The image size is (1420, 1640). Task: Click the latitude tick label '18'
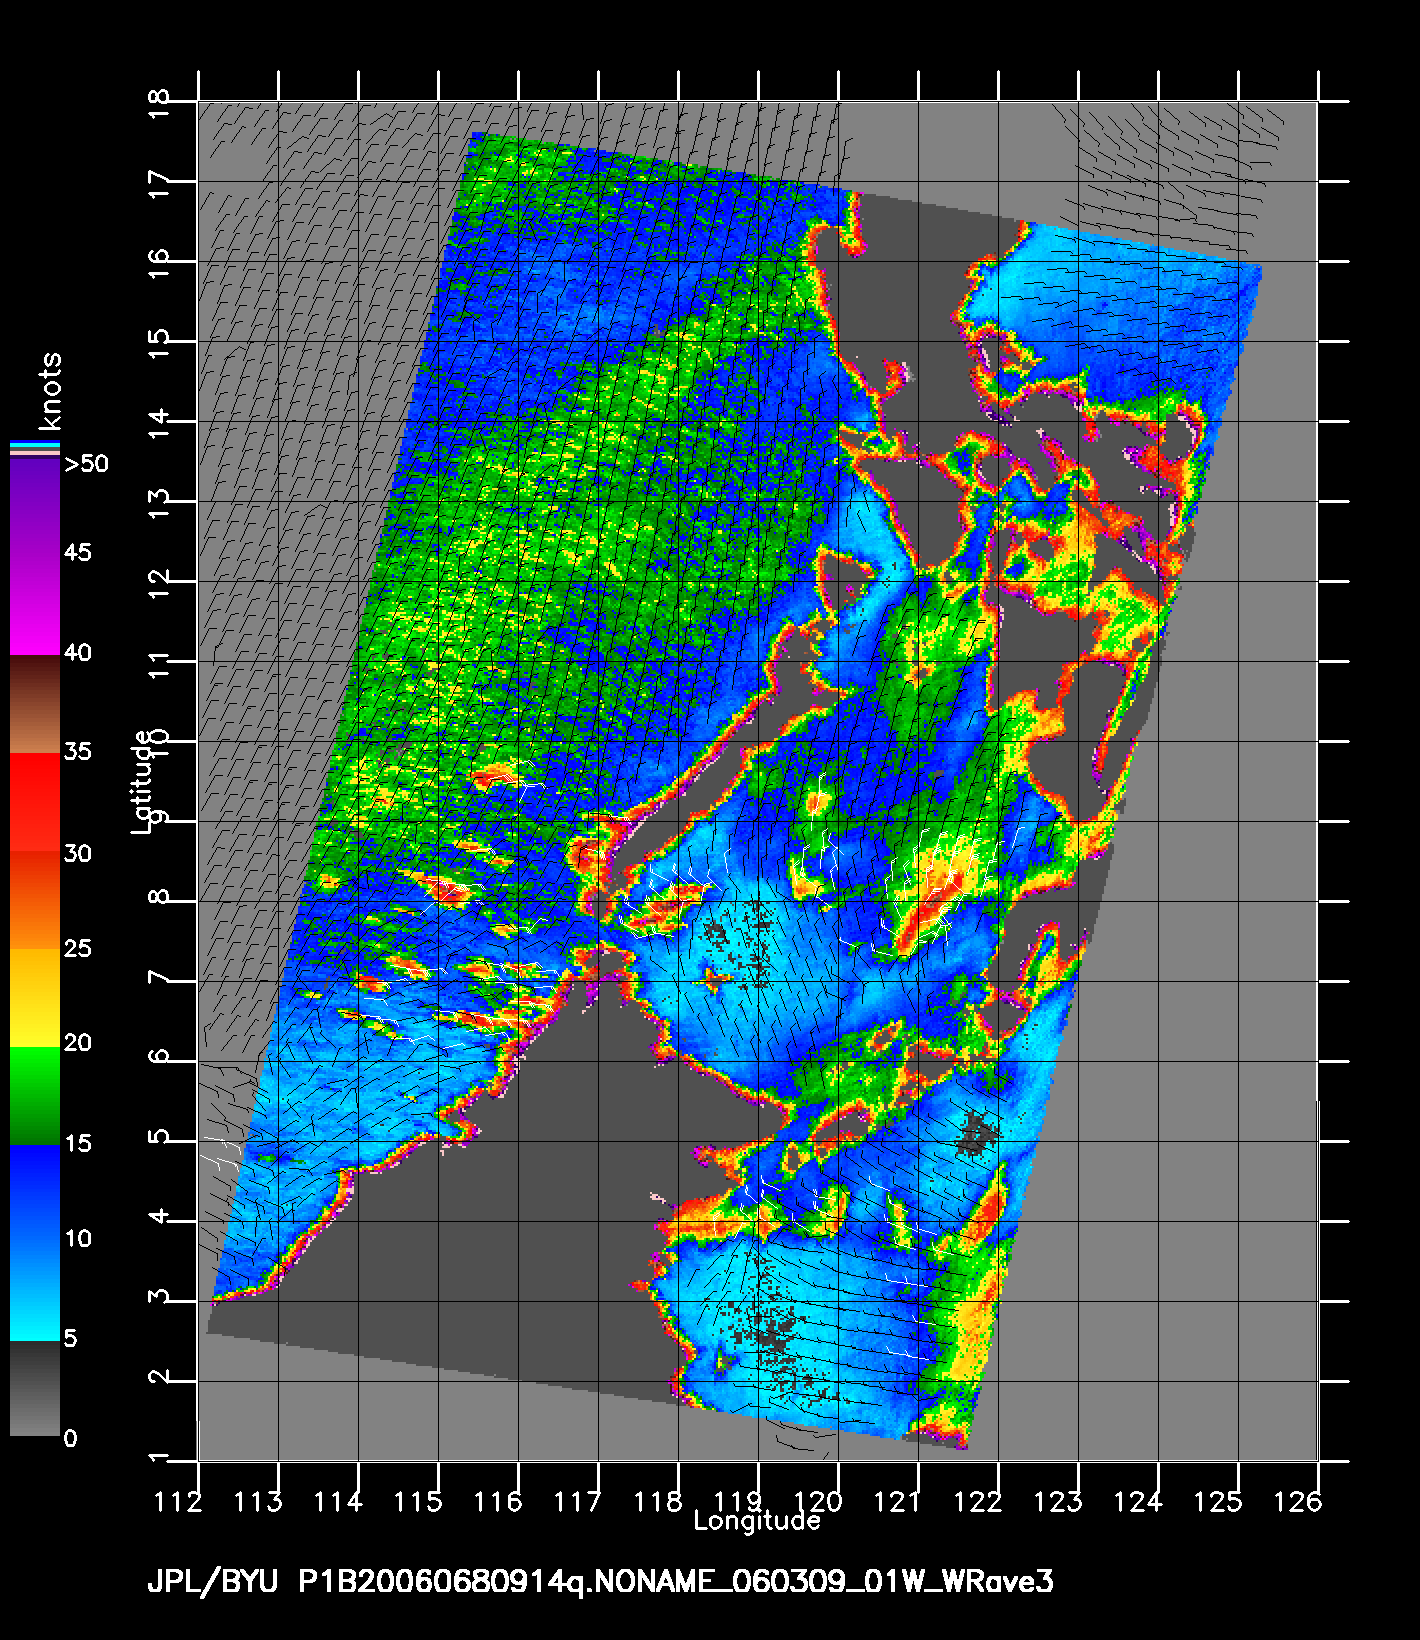click(159, 106)
